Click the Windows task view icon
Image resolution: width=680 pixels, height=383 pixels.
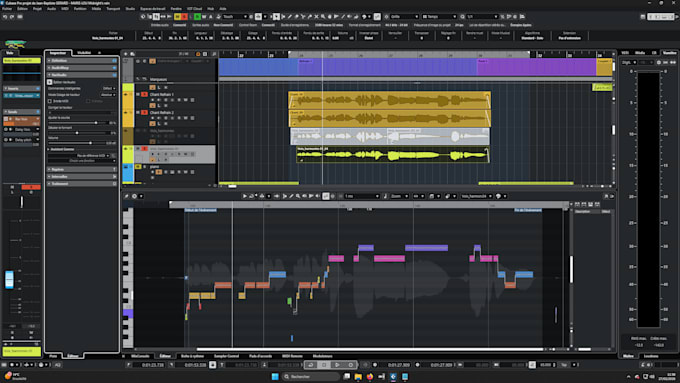point(347,376)
